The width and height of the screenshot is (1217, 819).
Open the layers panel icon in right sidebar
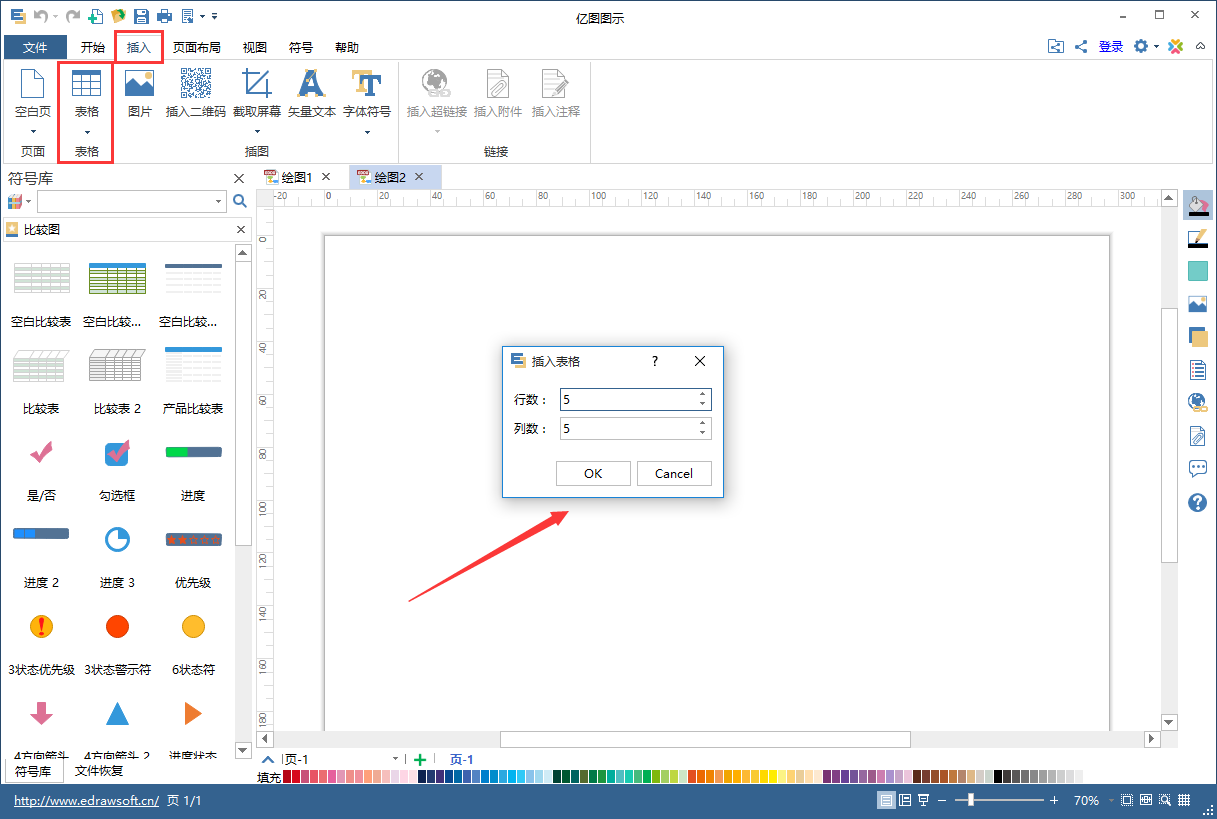[x=1198, y=337]
